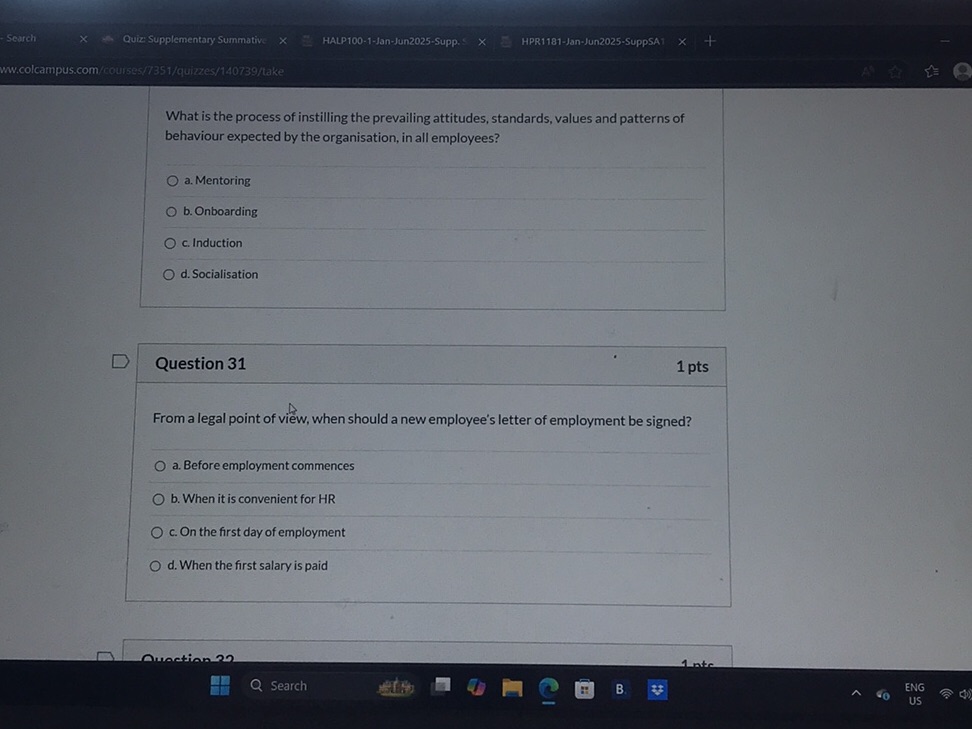
Task: Open the Edge profile avatar
Action: point(961,71)
